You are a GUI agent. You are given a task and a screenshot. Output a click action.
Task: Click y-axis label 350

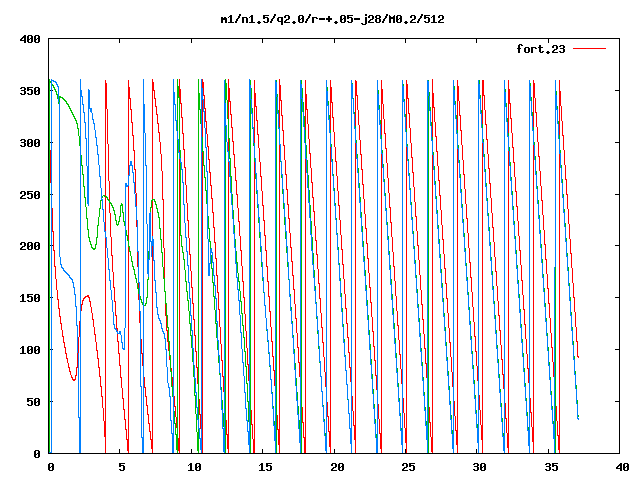pyautogui.click(x=30, y=91)
